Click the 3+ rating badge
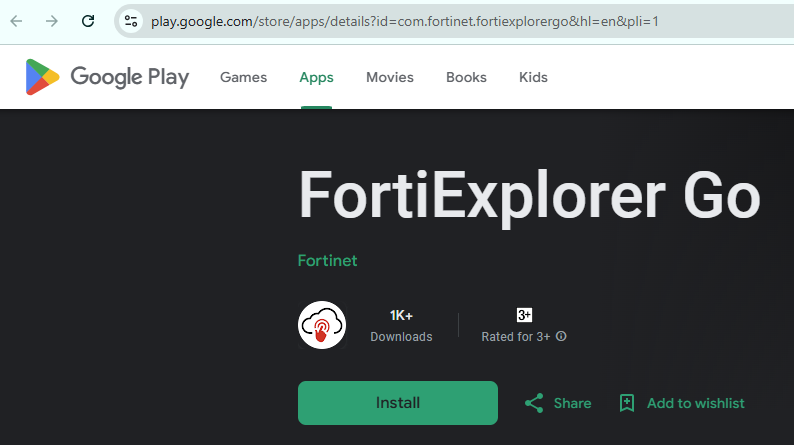Screen dimensions: 794x445 [524, 315]
